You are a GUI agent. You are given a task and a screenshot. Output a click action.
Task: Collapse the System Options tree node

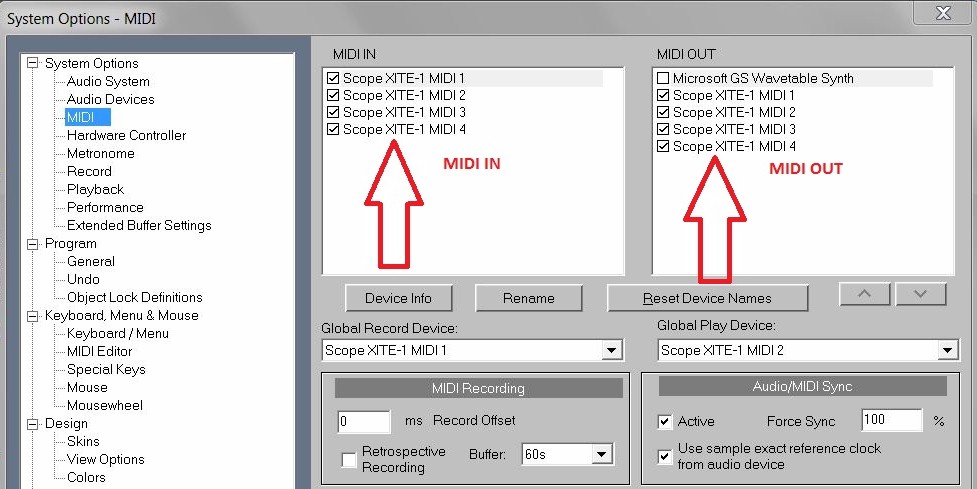coord(32,63)
